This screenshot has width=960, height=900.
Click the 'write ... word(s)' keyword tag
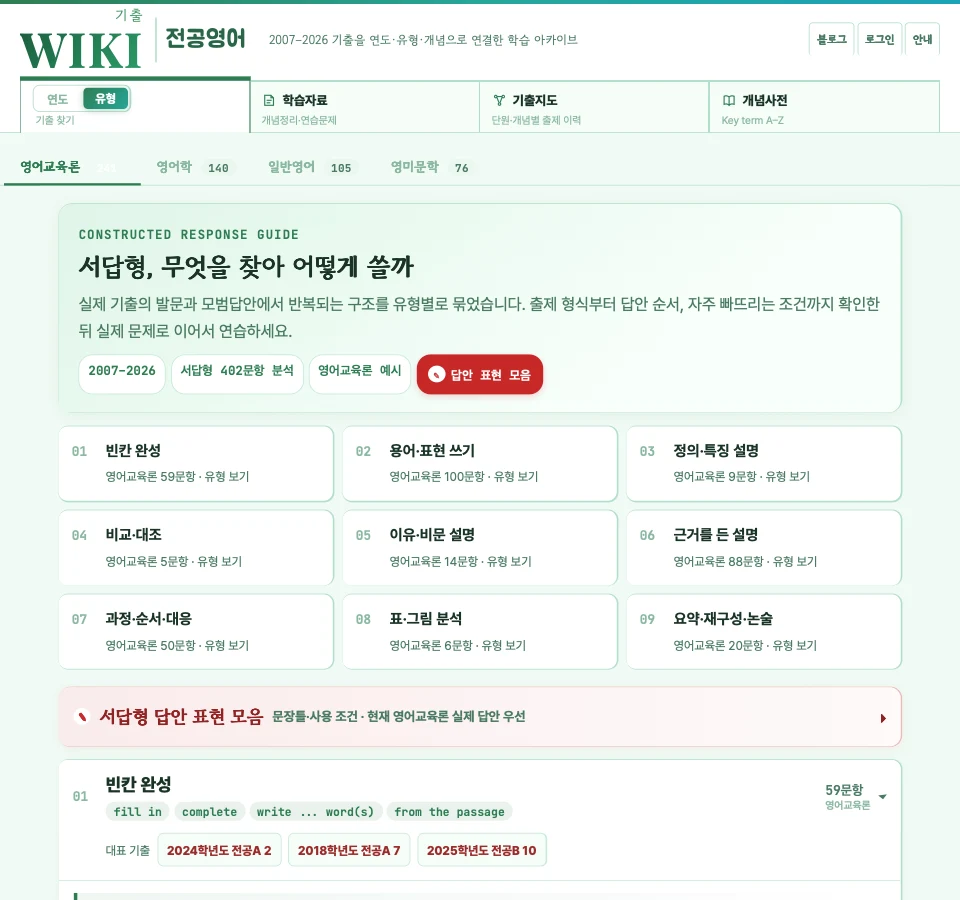point(315,812)
